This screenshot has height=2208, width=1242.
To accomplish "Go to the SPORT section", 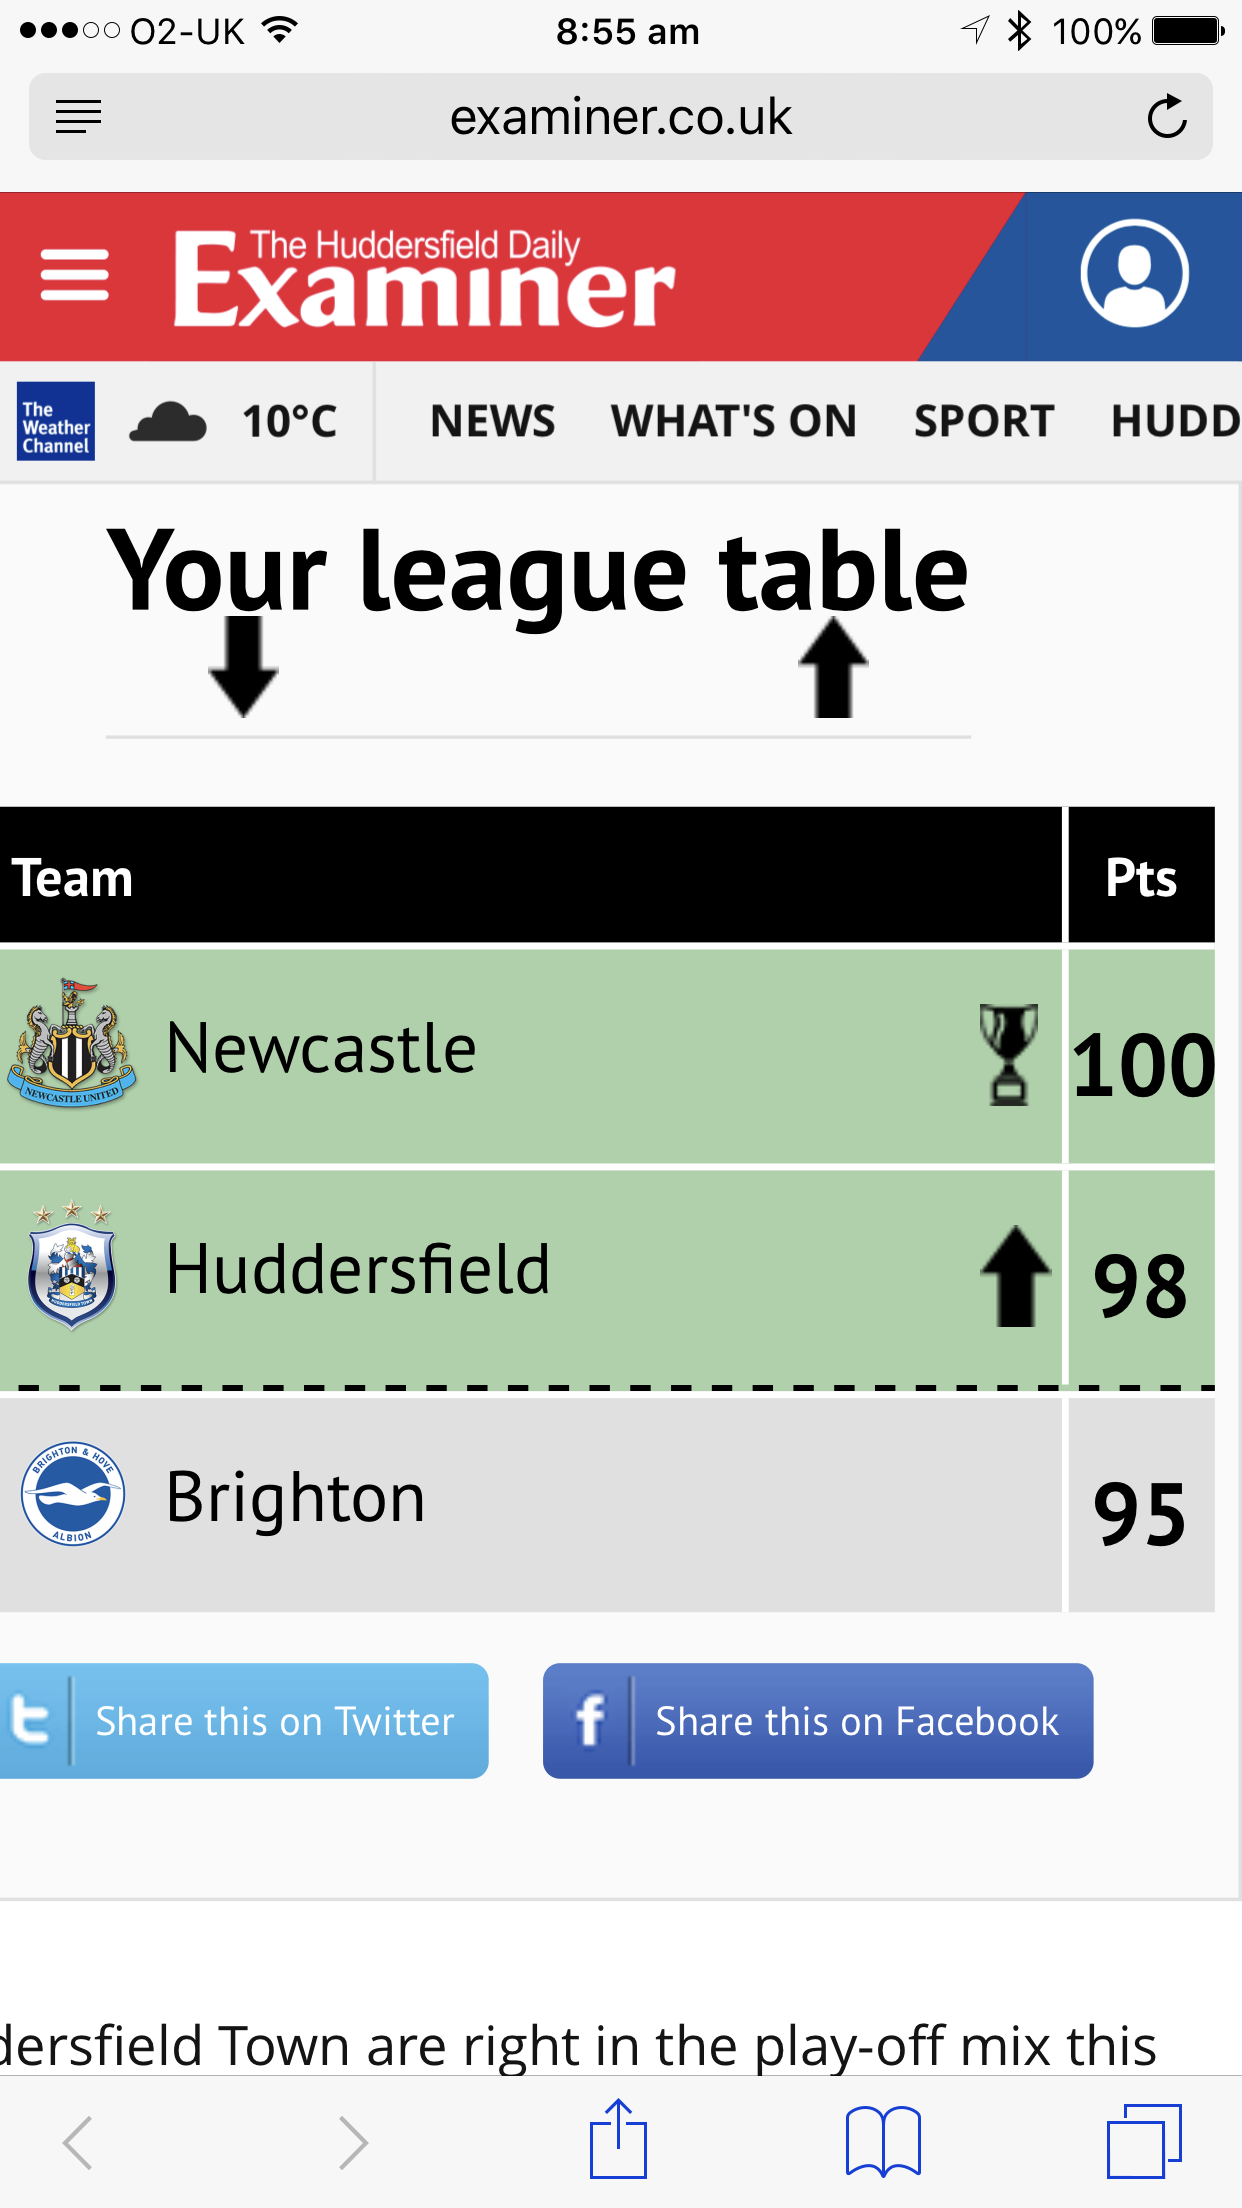I will [984, 421].
